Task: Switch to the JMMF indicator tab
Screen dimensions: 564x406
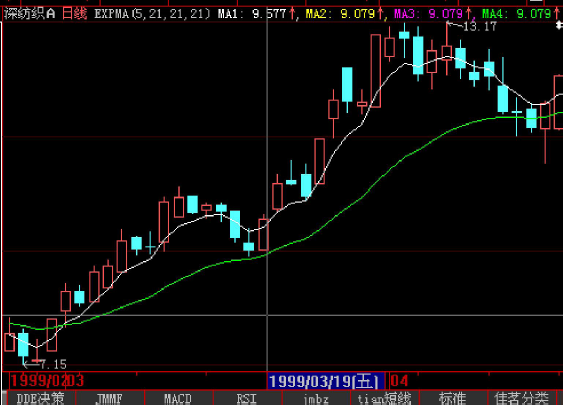Action: tap(109, 398)
